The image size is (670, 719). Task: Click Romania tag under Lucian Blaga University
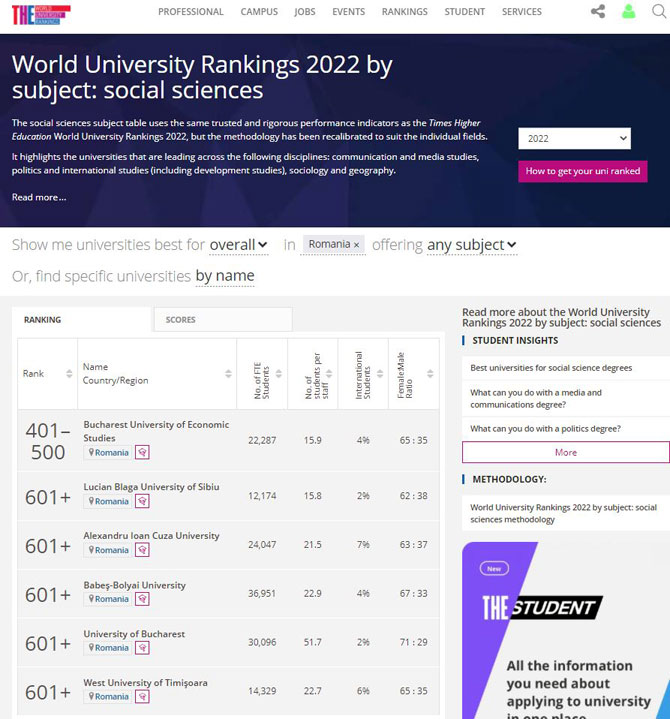point(108,501)
